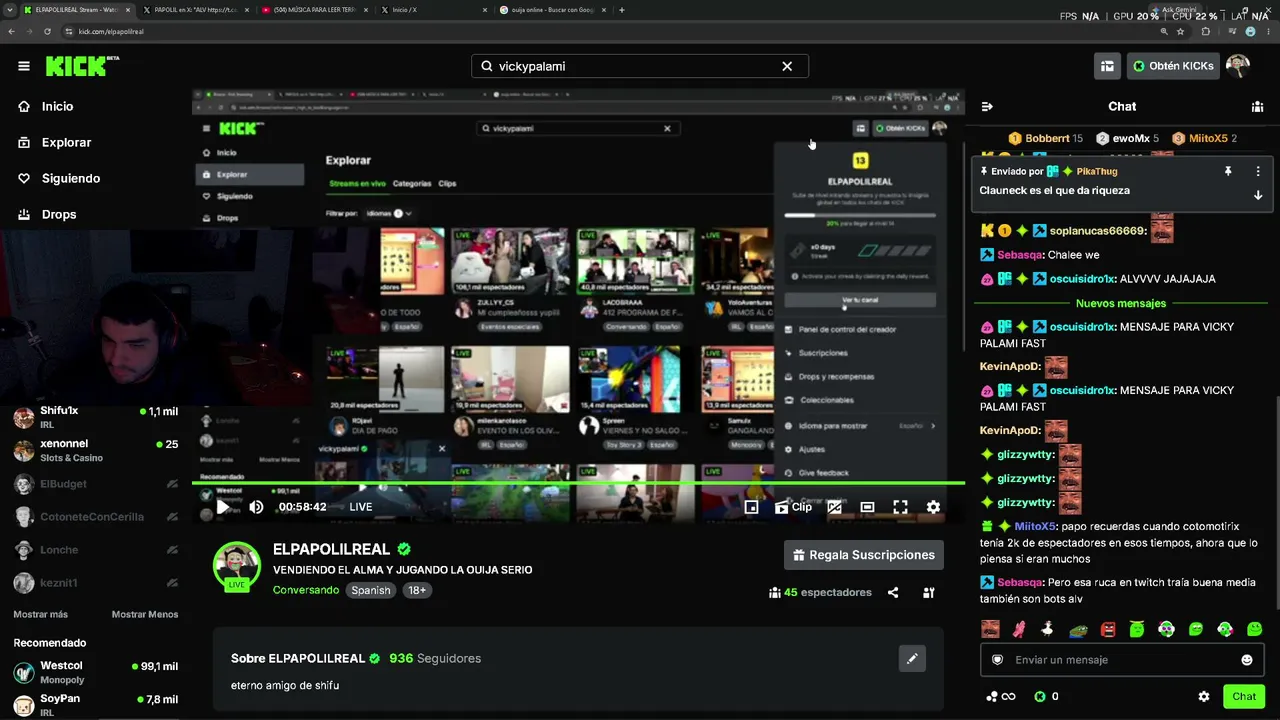1280x720 pixels.
Task: Click Regala Suscripciones button
Action: 865,555
